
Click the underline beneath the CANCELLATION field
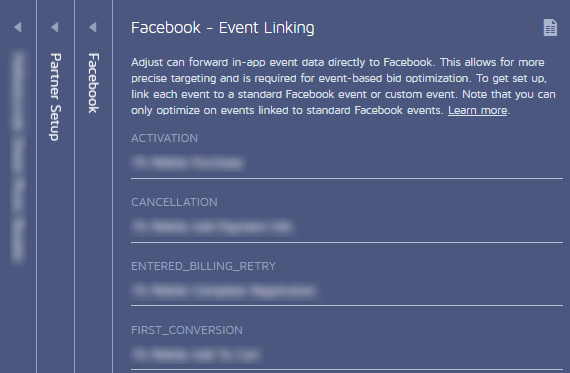(347, 242)
